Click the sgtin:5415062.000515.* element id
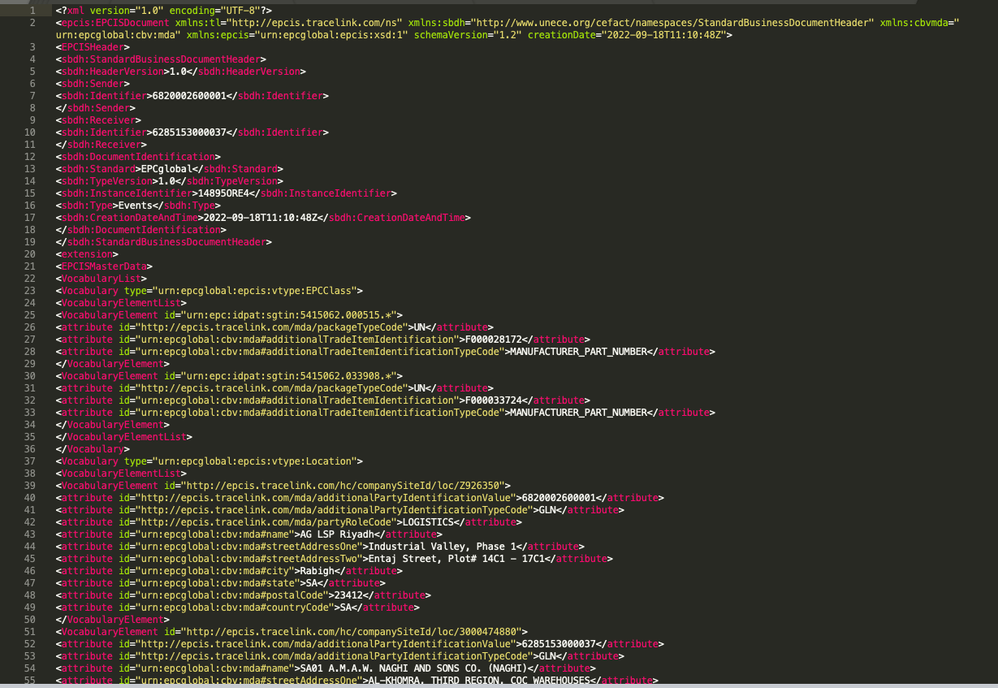This screenshot has height=688, width=998. click(290, 315)
